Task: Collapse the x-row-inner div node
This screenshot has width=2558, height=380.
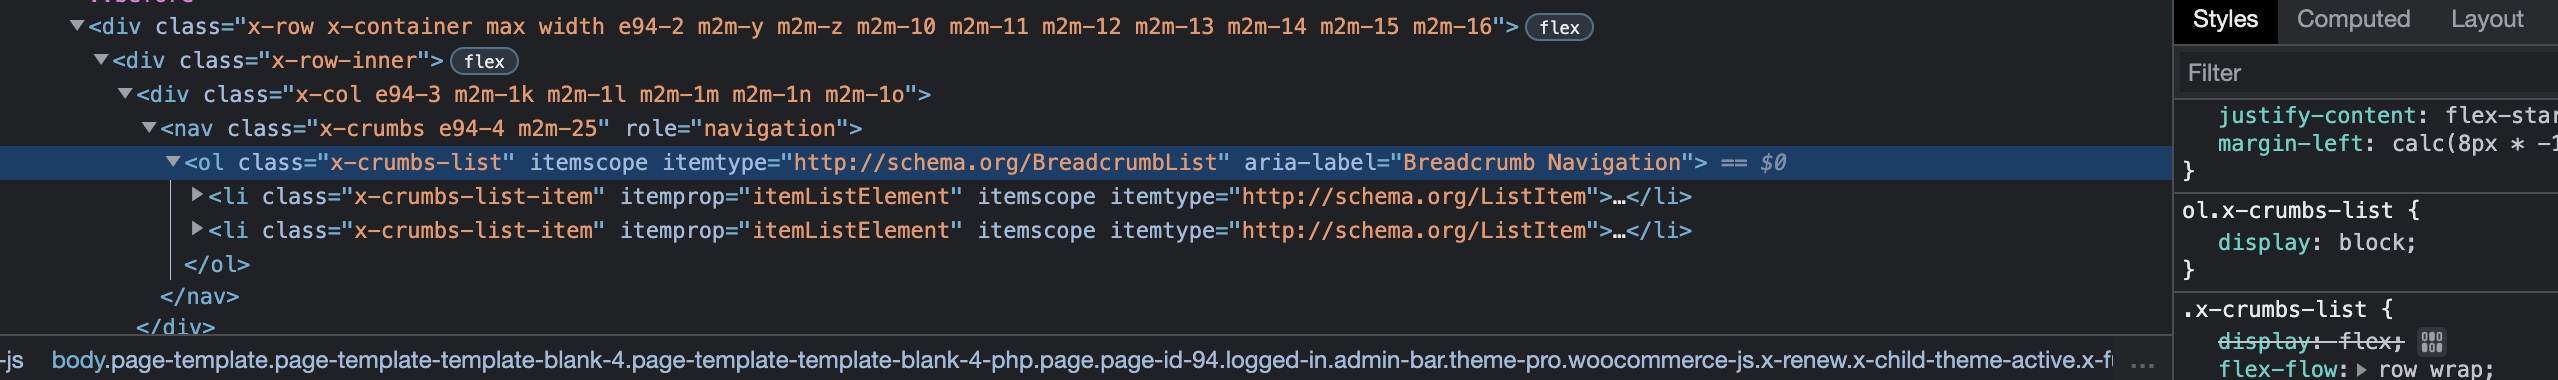Action: point(101,60)
